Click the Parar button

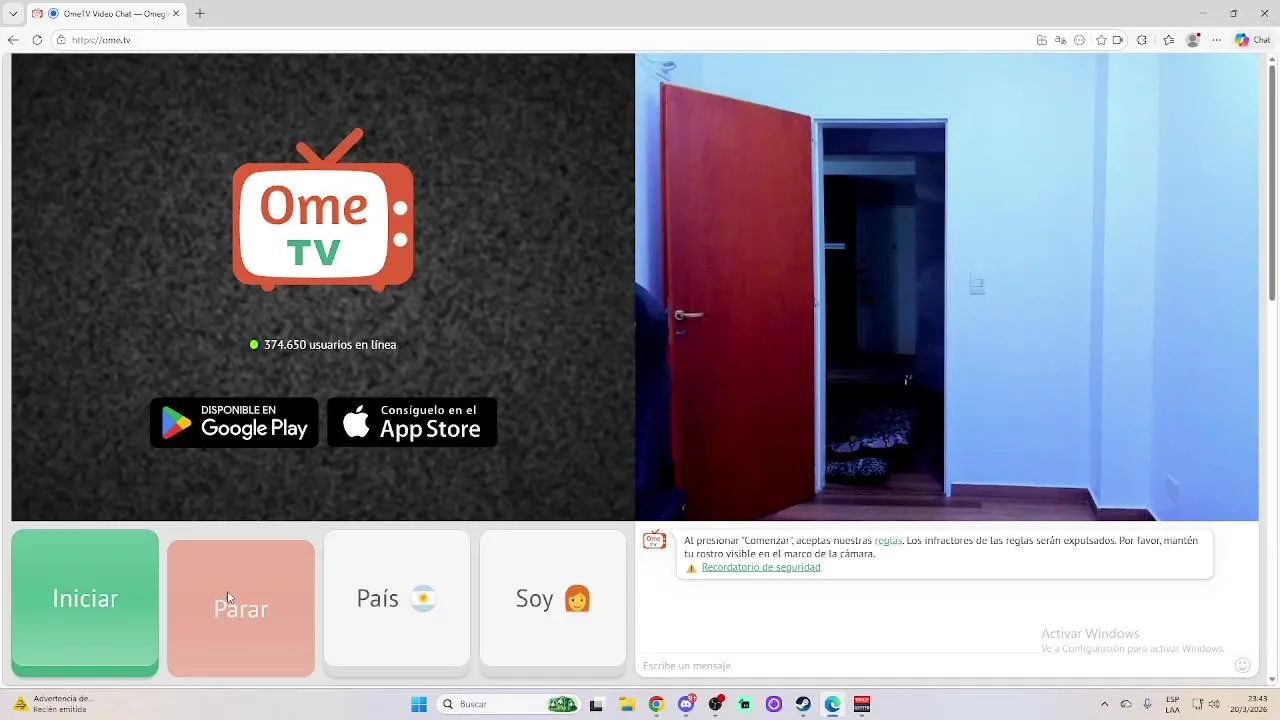241,607
